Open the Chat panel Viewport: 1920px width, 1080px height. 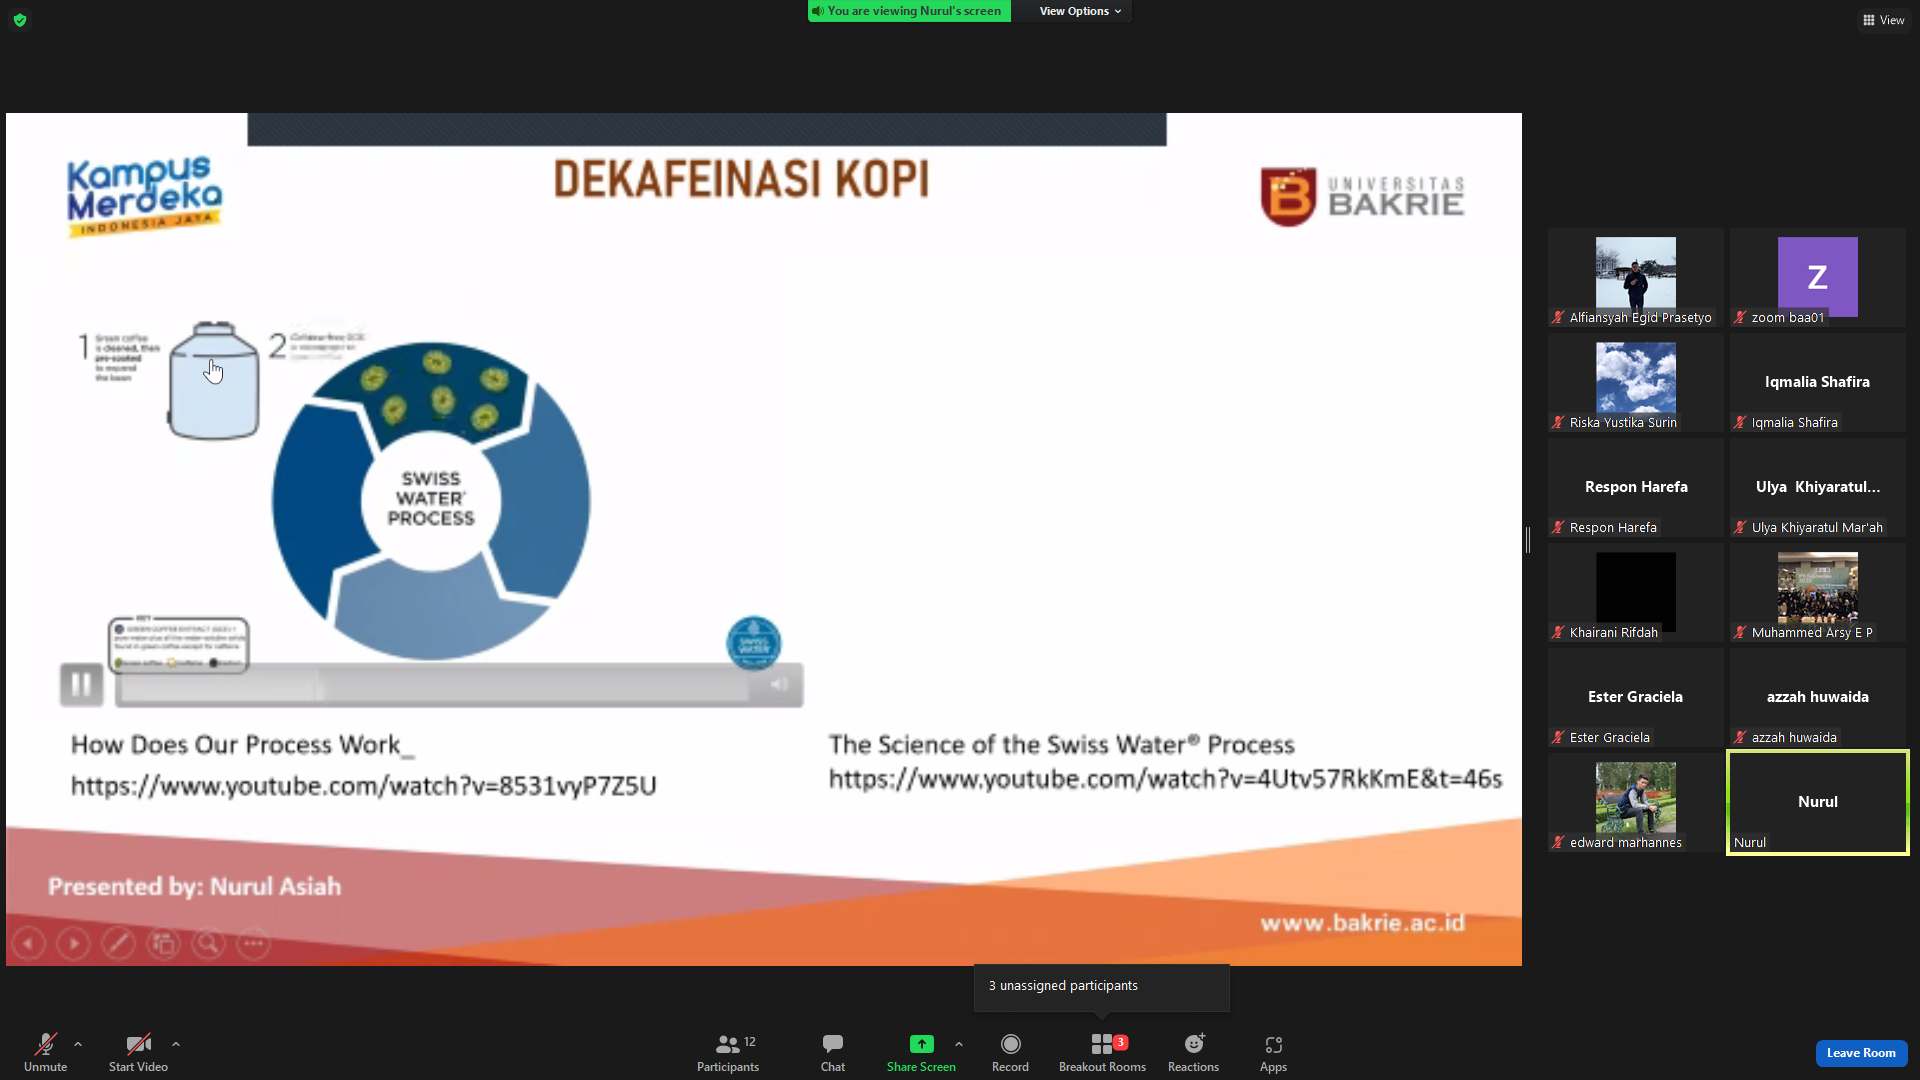(x=833, y=1052)
